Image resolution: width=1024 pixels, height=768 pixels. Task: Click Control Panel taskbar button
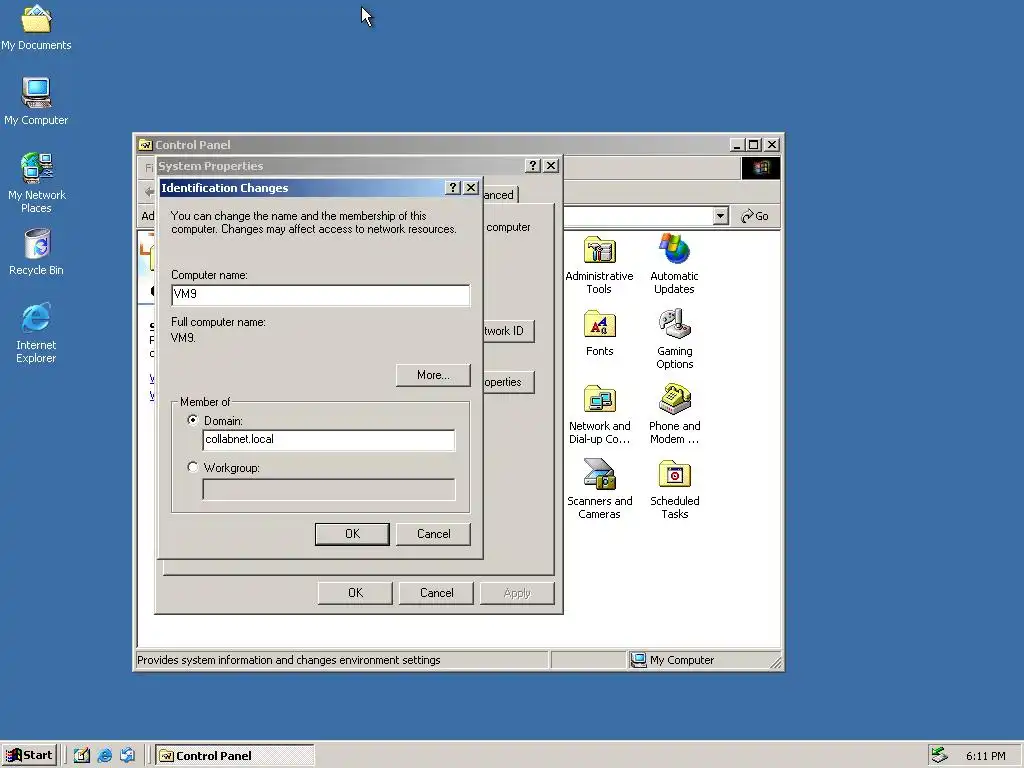click(235, 756)
